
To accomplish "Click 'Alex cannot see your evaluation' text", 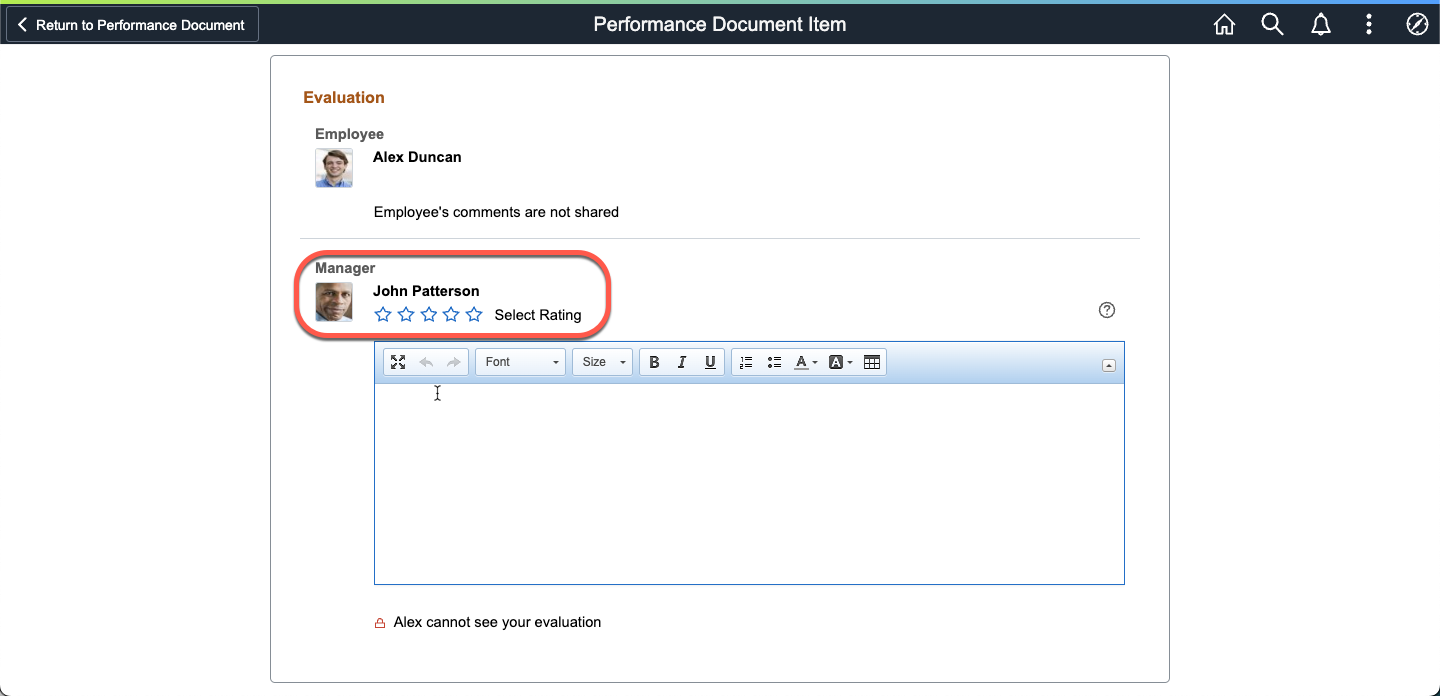I will [x=497, y=622].
